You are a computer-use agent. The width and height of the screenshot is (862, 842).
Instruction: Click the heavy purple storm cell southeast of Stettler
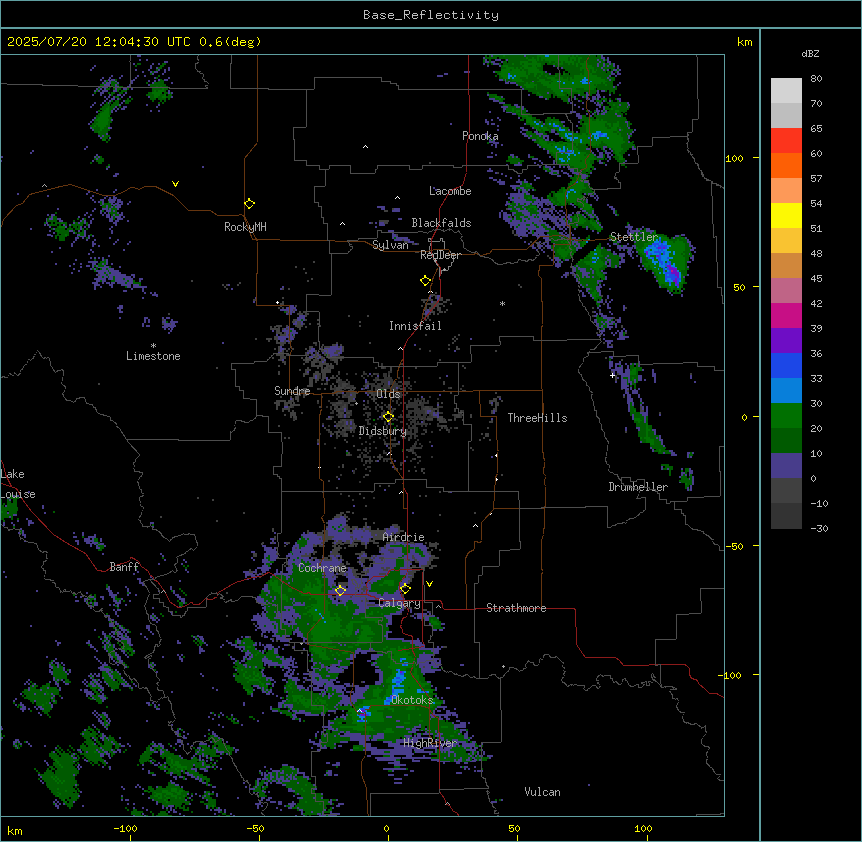tap(672, 272)
